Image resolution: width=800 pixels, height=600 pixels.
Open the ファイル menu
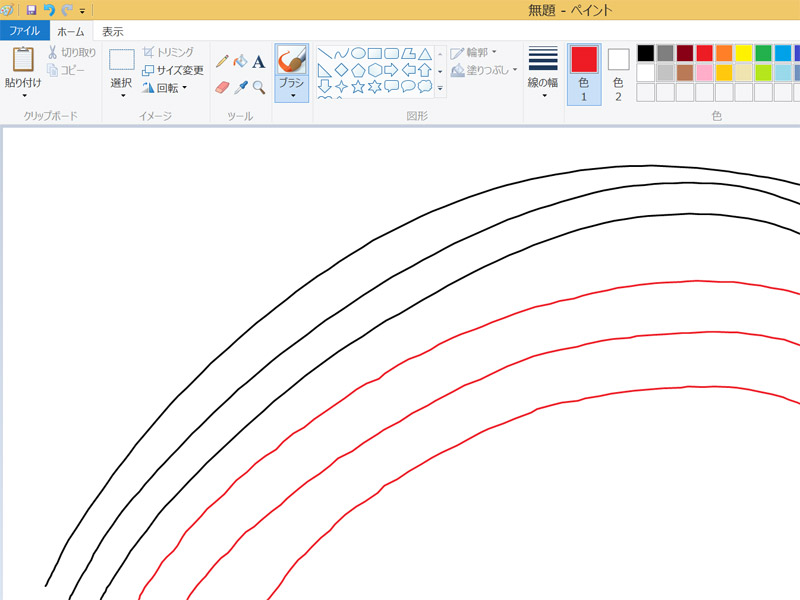pos(24,31)
